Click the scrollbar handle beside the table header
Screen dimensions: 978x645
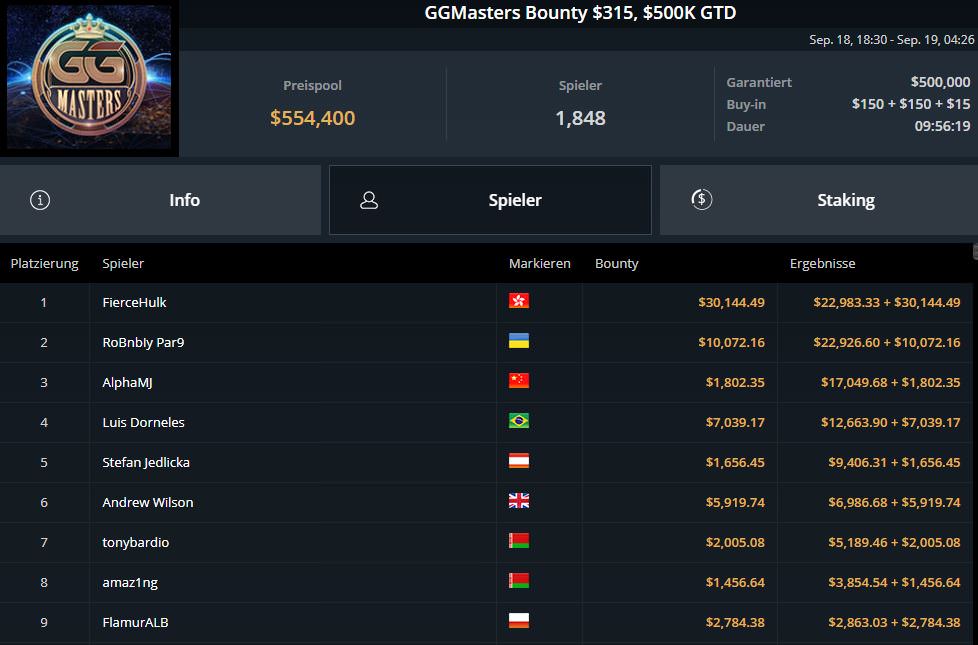tap(975, 251)
